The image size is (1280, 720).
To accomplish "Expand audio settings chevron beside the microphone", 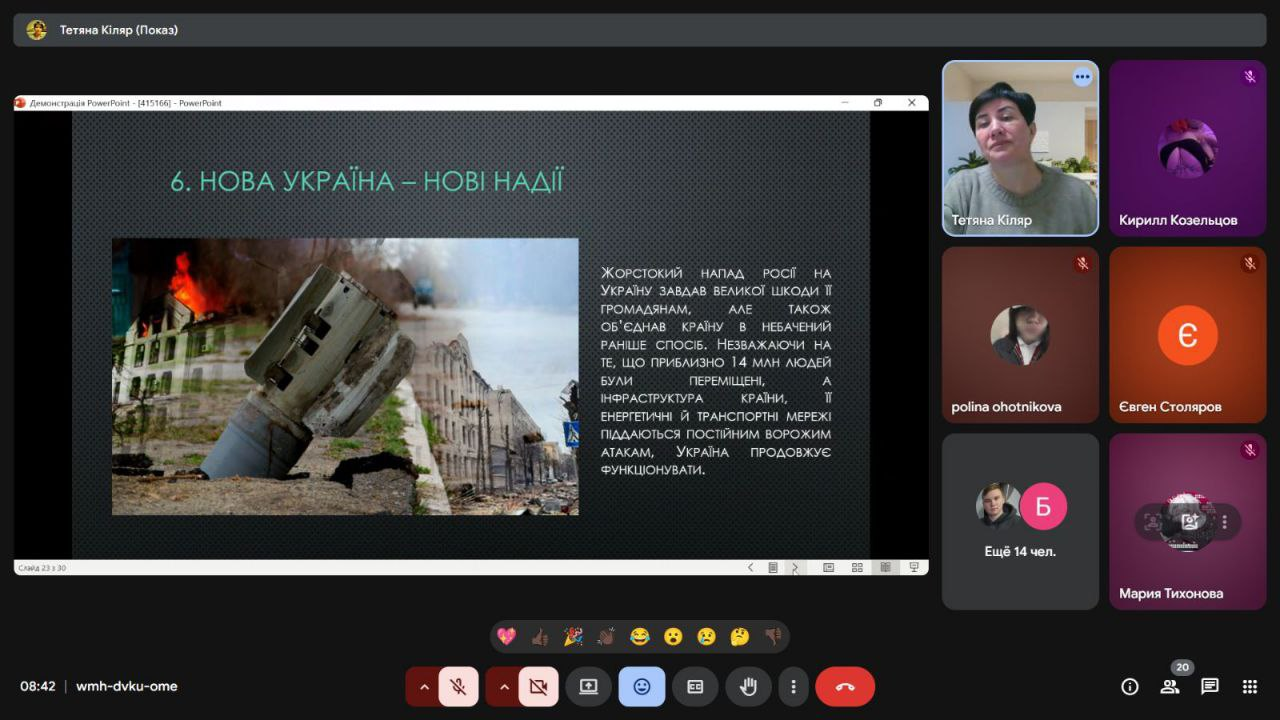I will point(424,687).
